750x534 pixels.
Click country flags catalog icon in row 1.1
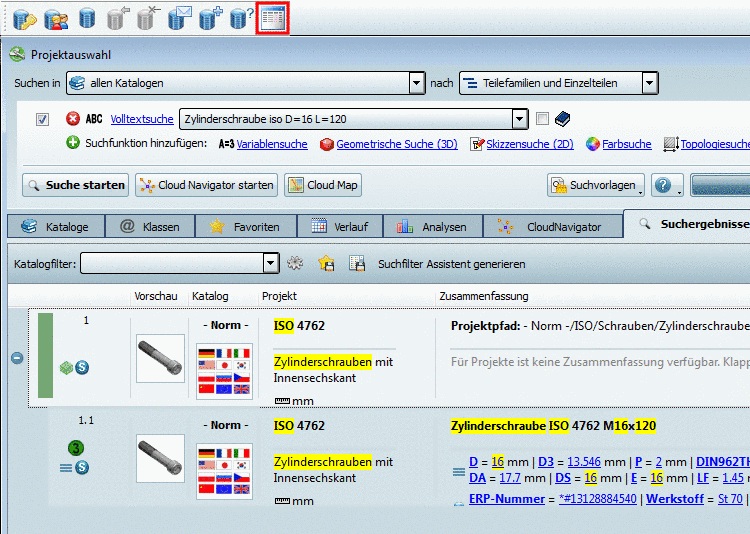[x=224, y=471]
